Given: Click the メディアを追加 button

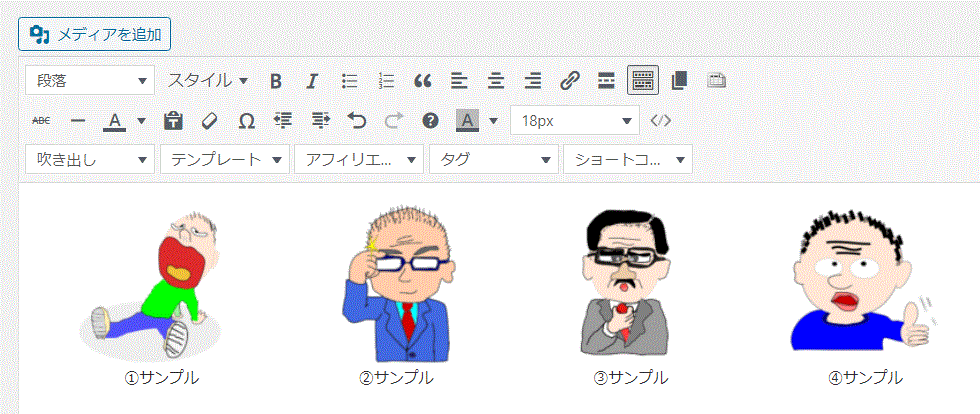Looking at the screenshot, I should coord(95,34).
